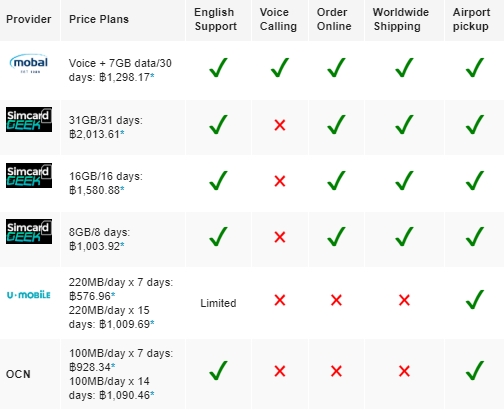This screenshot has height=411, width=504.
Task: Click the OCN provider name
Action: pyautogui.click(x=18, y=374)
